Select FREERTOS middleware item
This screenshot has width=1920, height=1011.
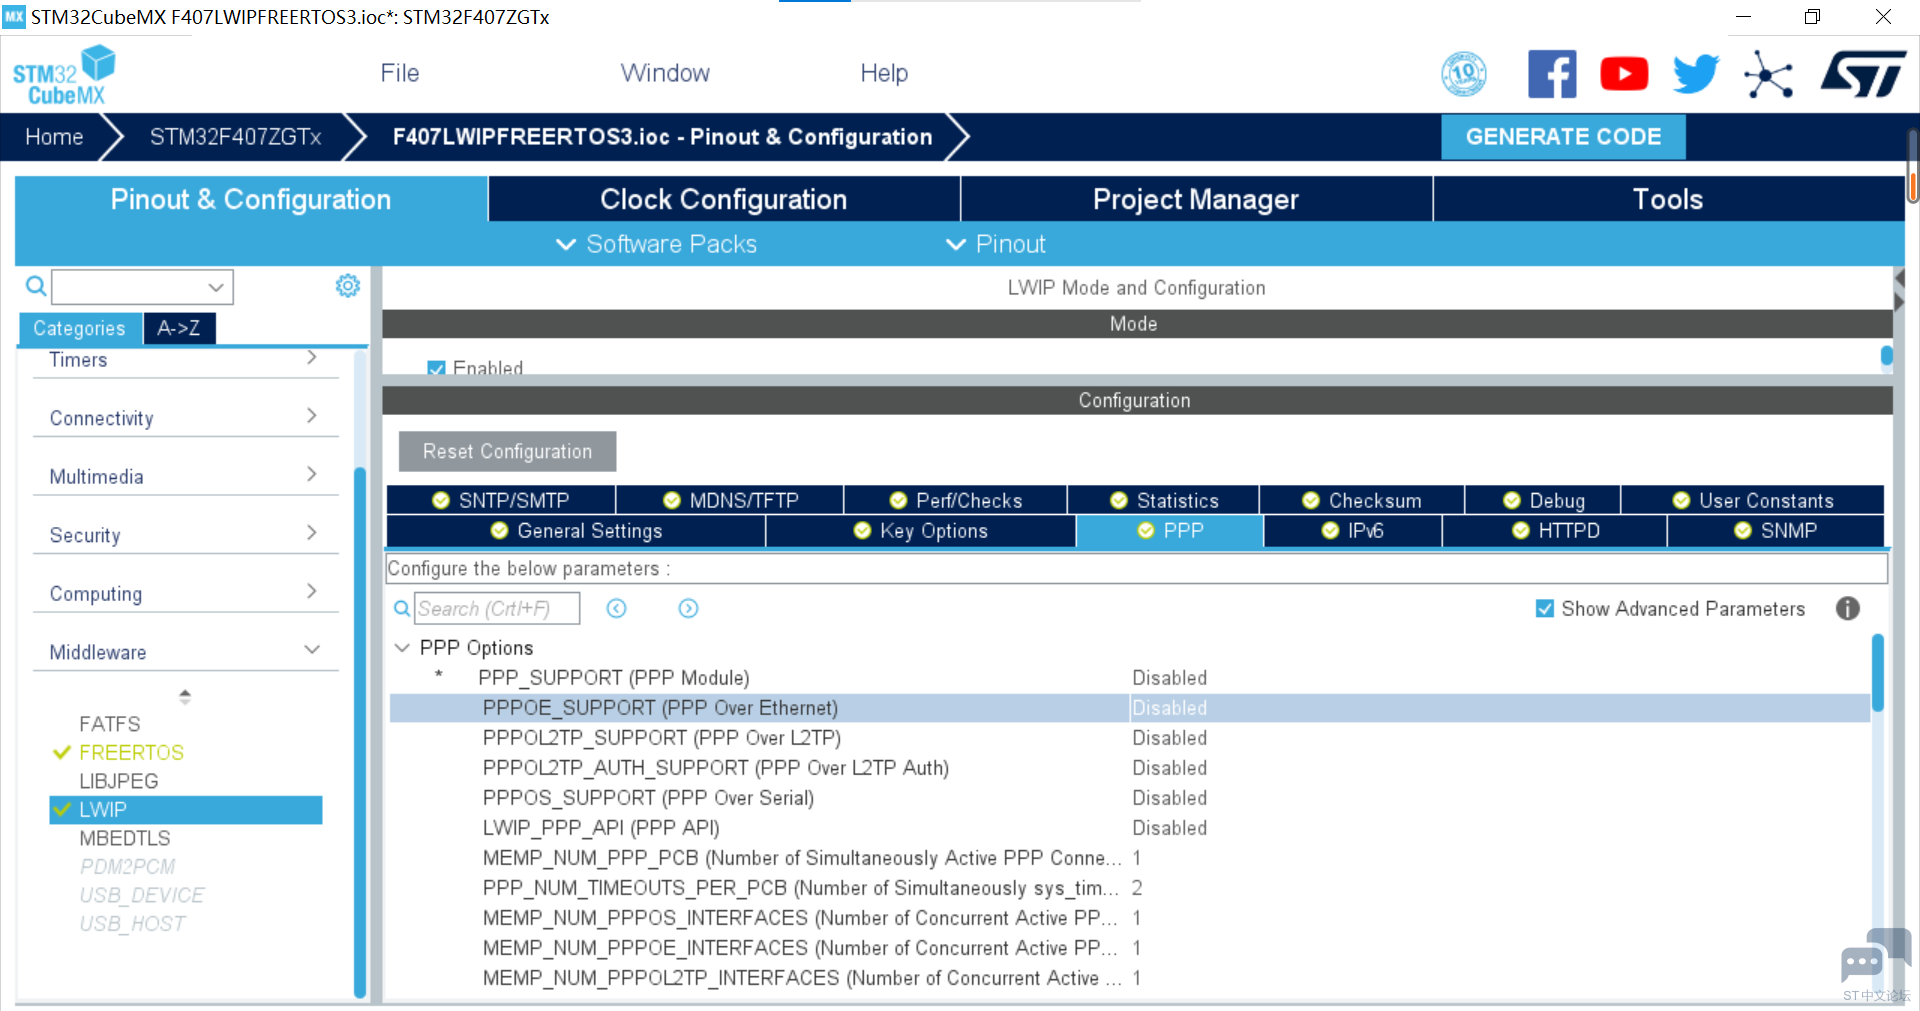pyautogui.click(x=131, y=752)
